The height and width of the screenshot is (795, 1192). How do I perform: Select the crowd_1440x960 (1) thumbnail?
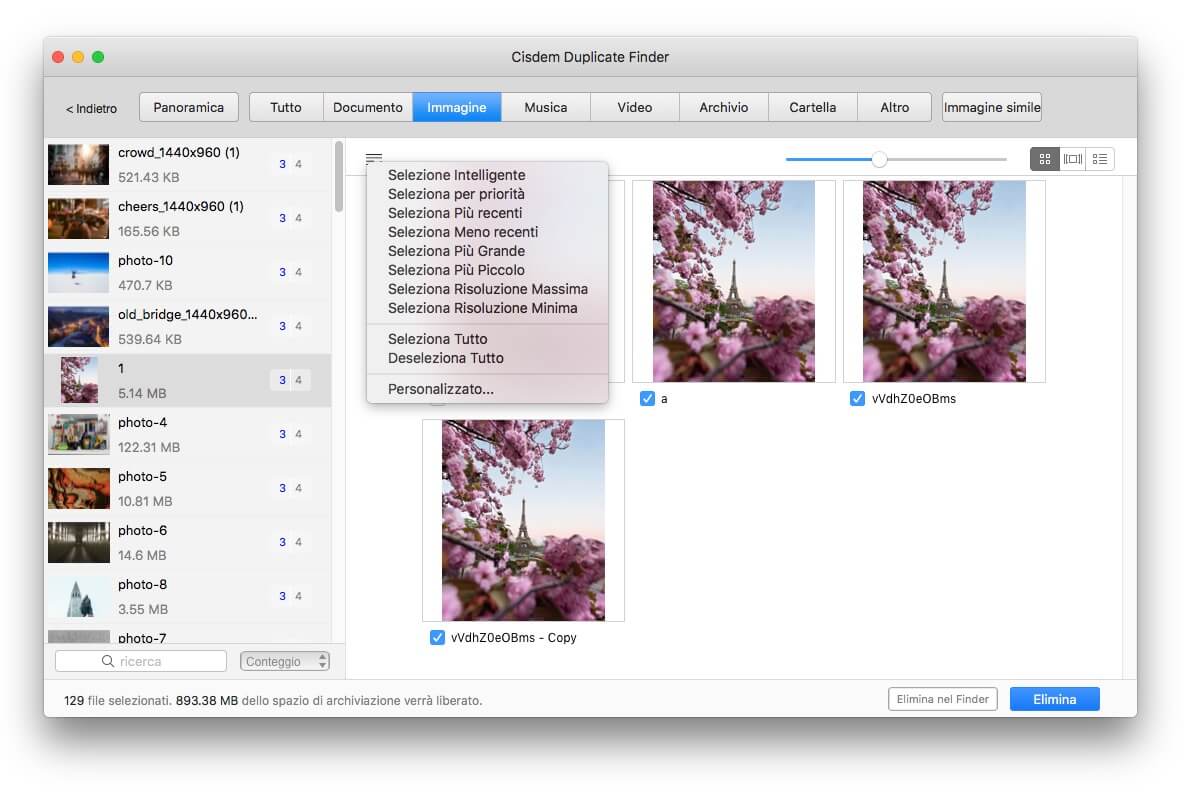(x=78, y=165)
